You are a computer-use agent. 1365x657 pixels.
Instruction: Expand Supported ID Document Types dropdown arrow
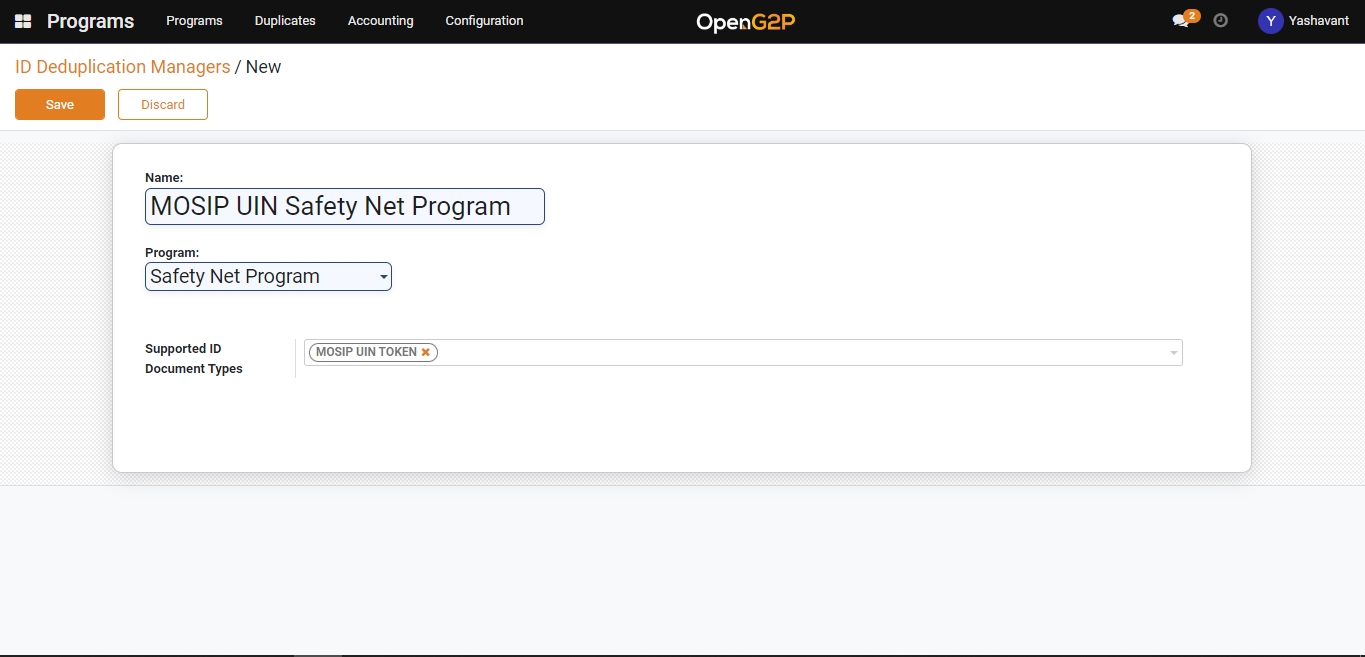click(1173, 353)
